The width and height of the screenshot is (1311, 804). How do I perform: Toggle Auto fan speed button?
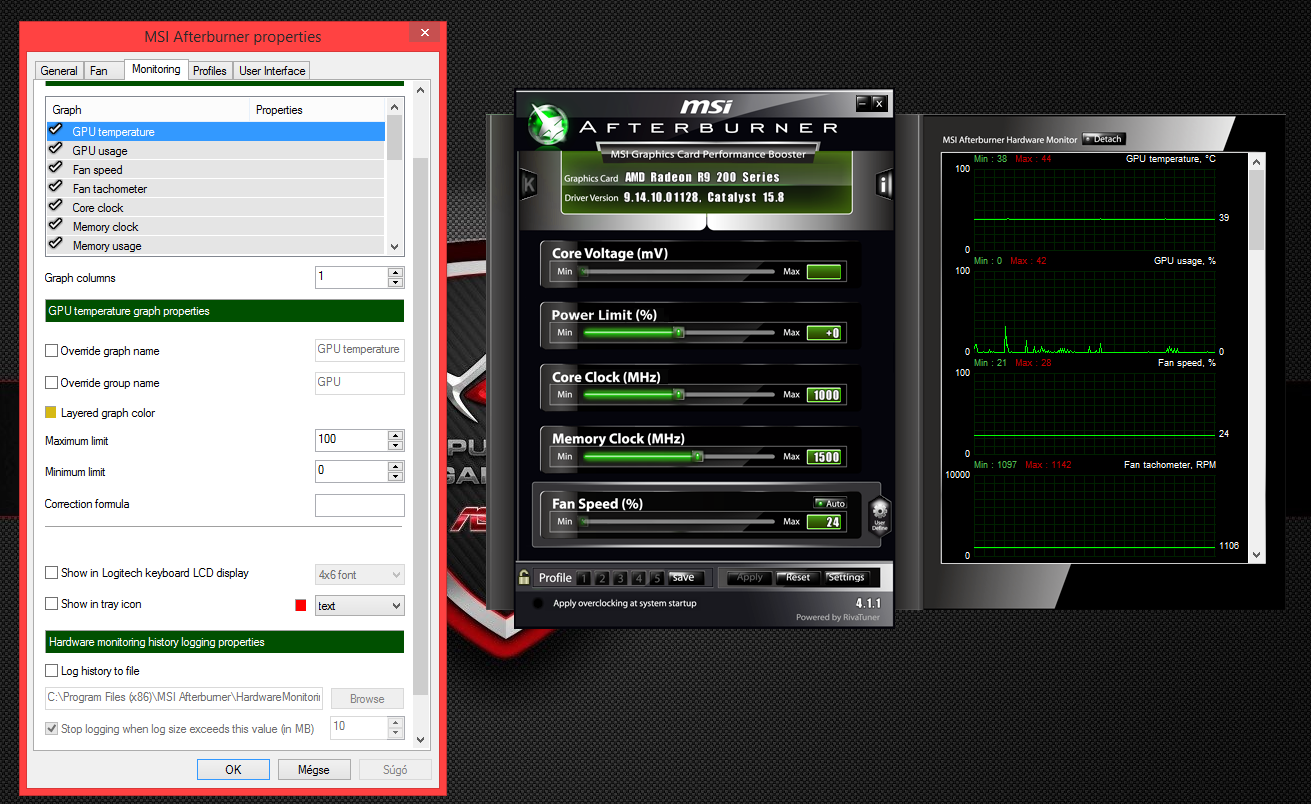[830, 503]
